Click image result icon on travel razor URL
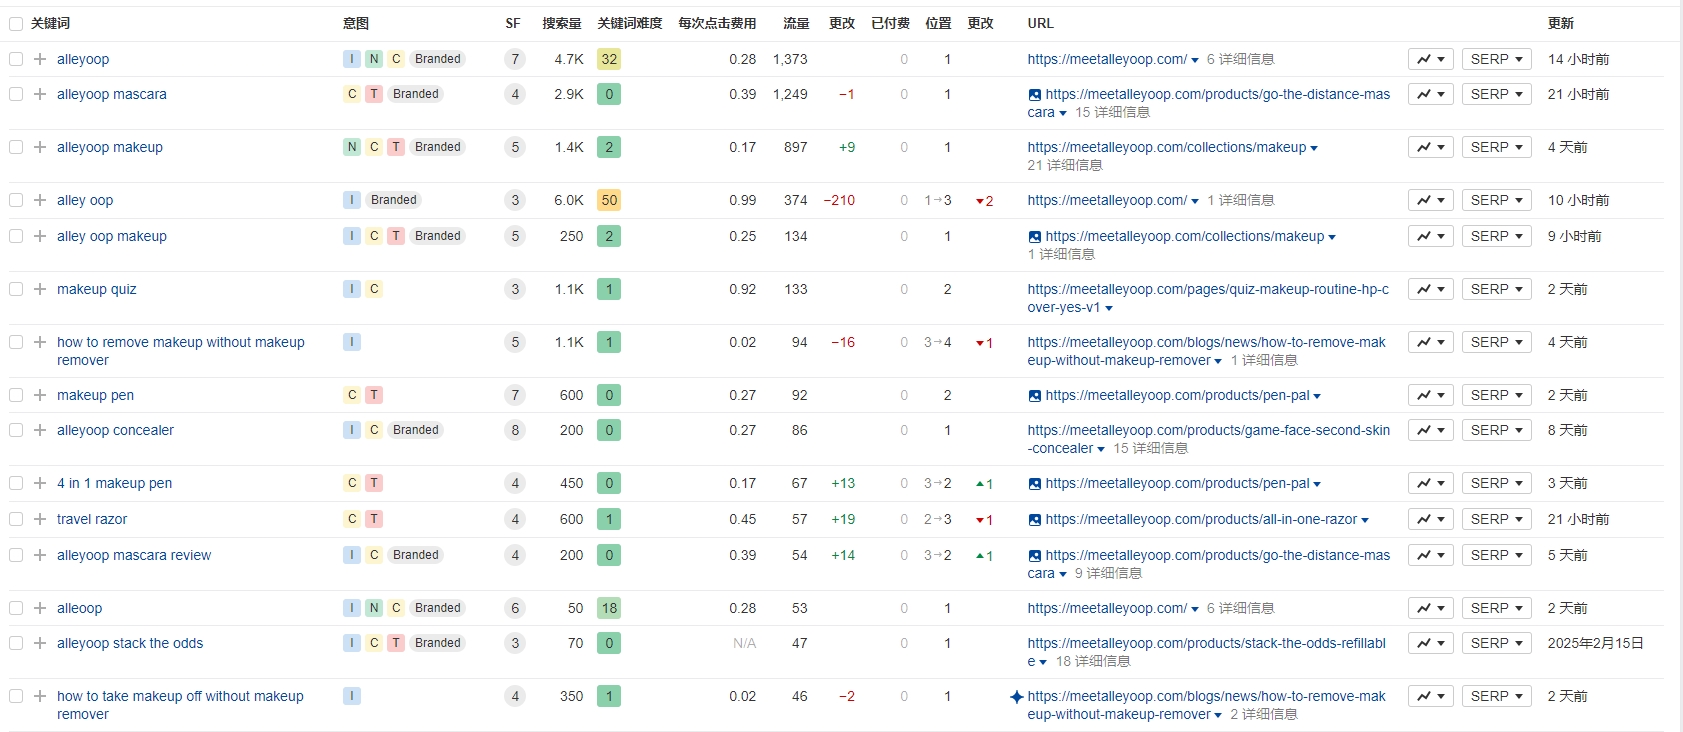1683x732 pixels. 1034,520
